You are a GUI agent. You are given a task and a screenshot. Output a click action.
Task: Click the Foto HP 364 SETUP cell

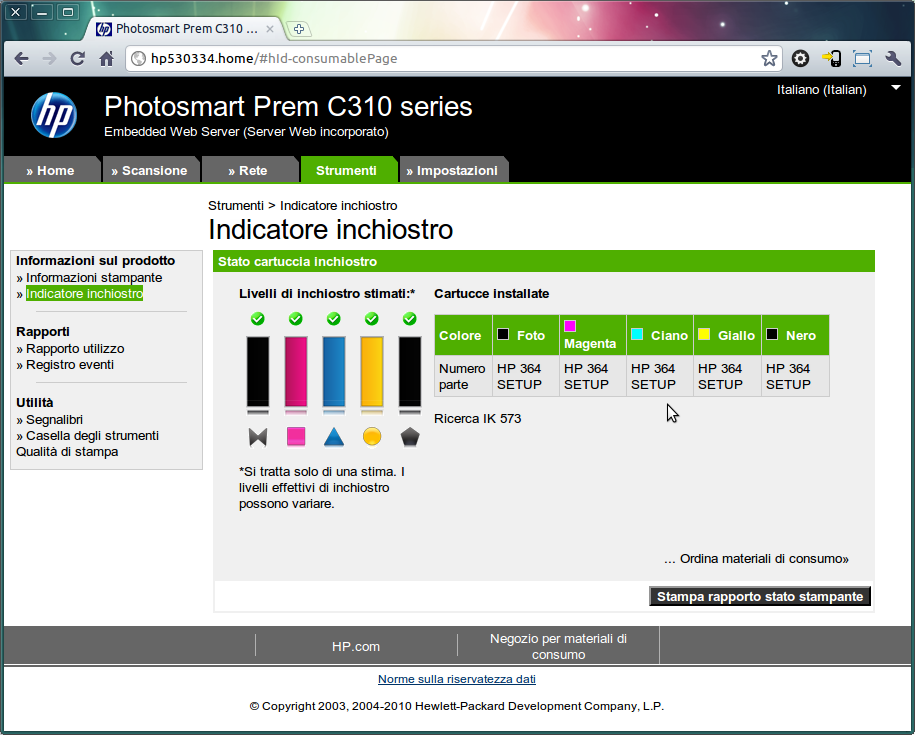coord(526,376)
